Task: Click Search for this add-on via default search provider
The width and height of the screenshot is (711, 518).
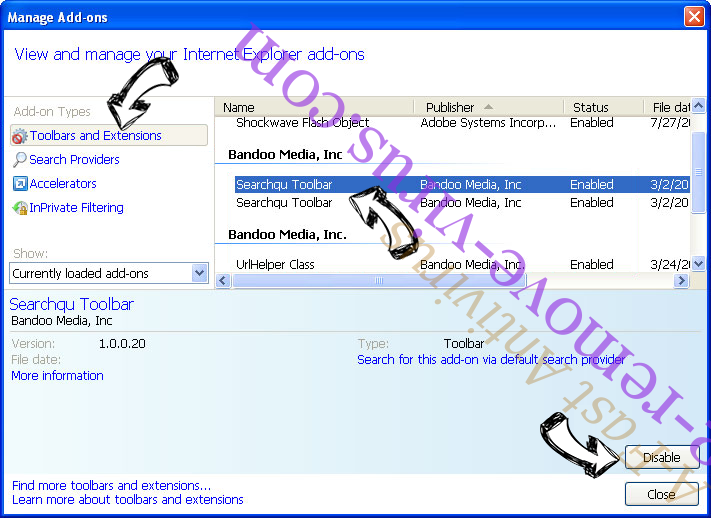Action: pyautogui.click(x=491, y=360)
